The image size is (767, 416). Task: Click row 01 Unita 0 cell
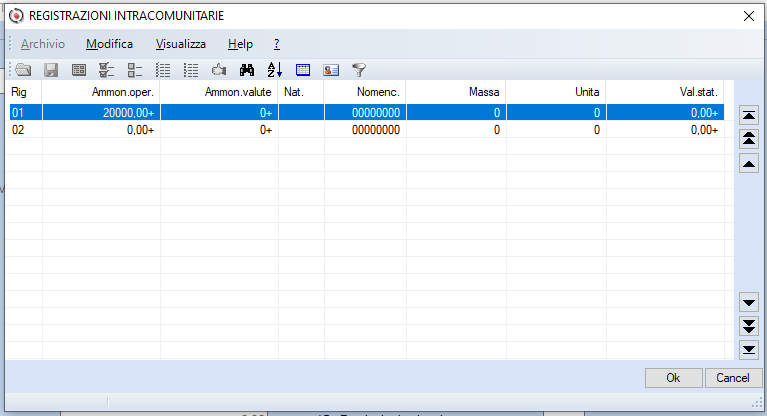pyautogui.click(x=556, y=113)
